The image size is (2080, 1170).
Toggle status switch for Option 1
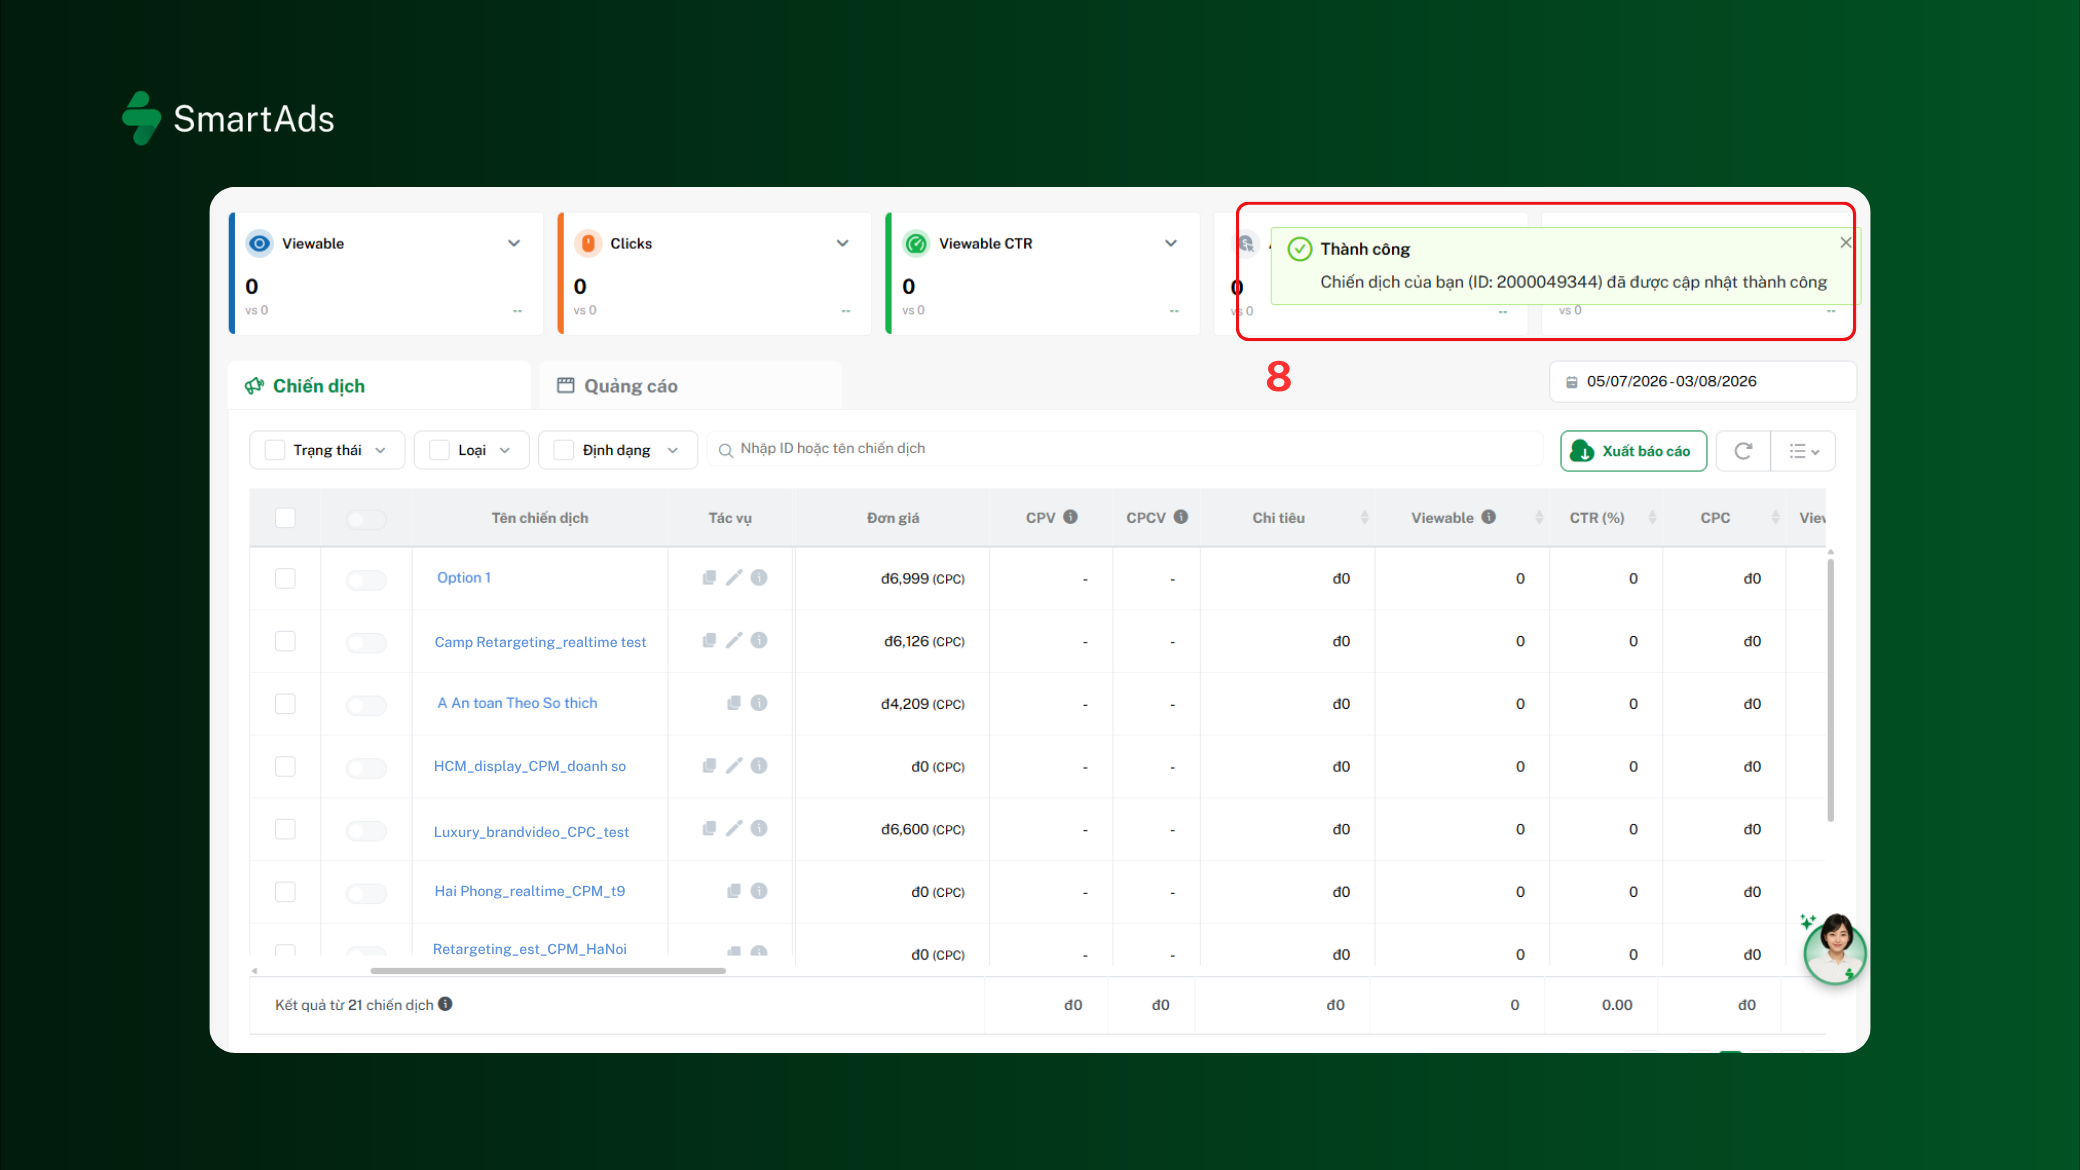[366, 580]
